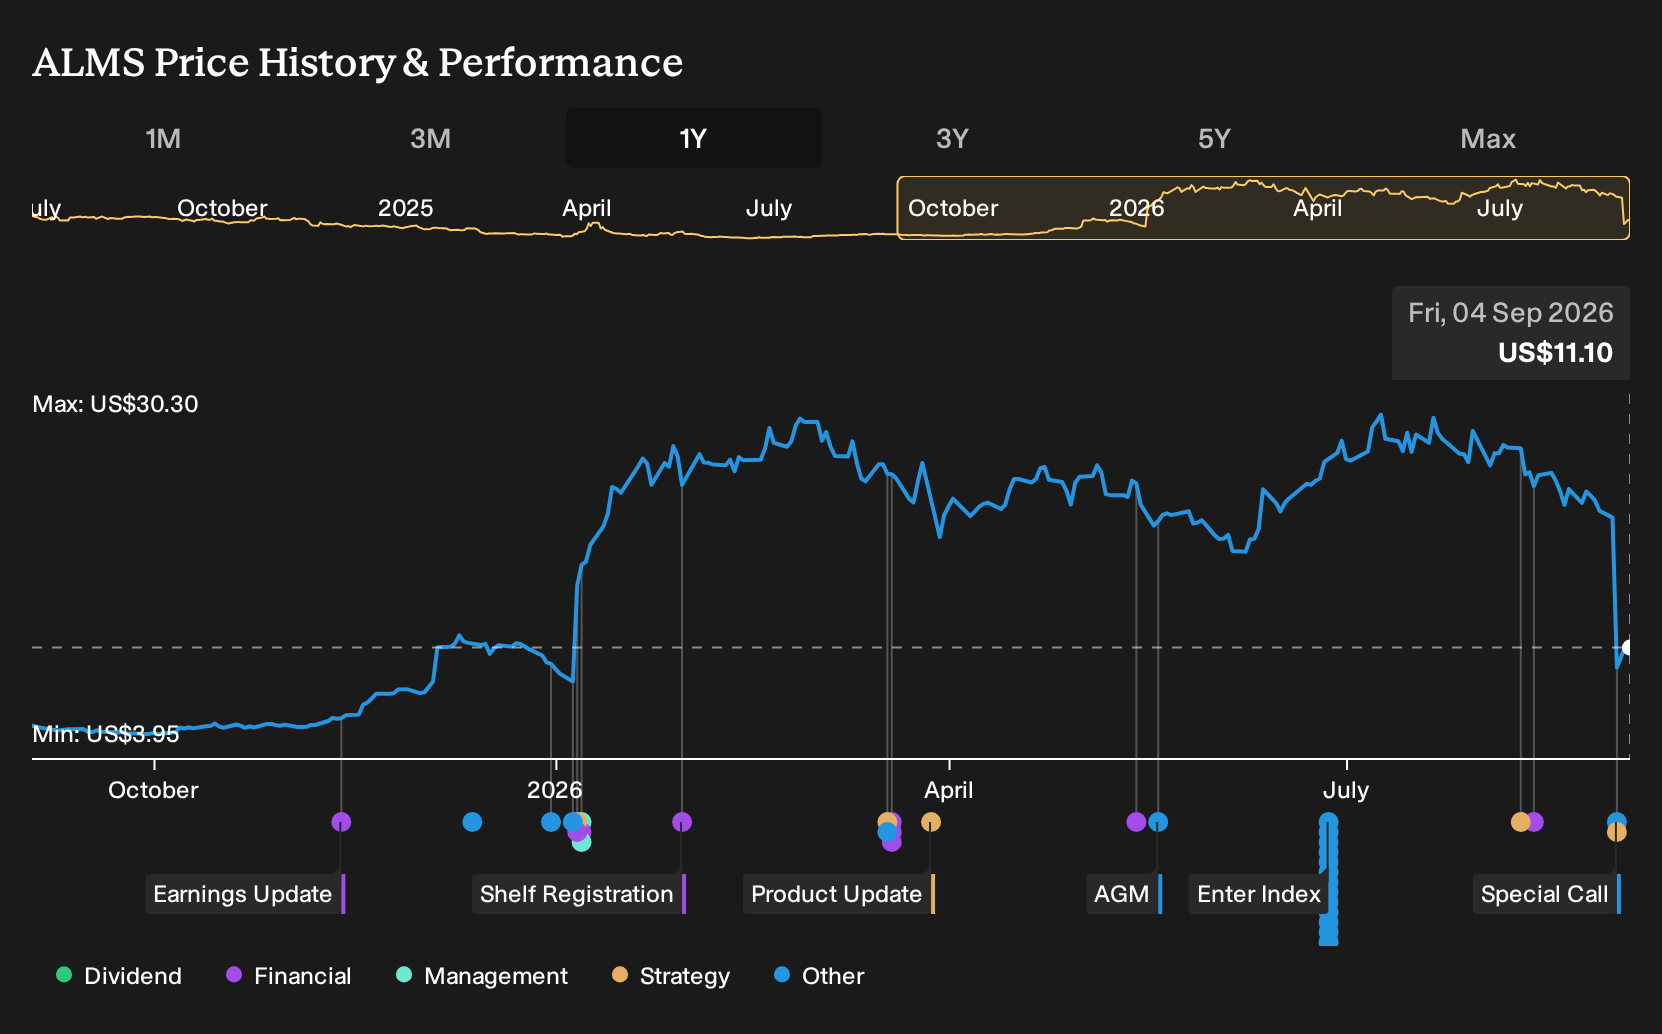1662x1034 pixels.
Task: Select the 1M time range tab
Action: coord(163,138)
